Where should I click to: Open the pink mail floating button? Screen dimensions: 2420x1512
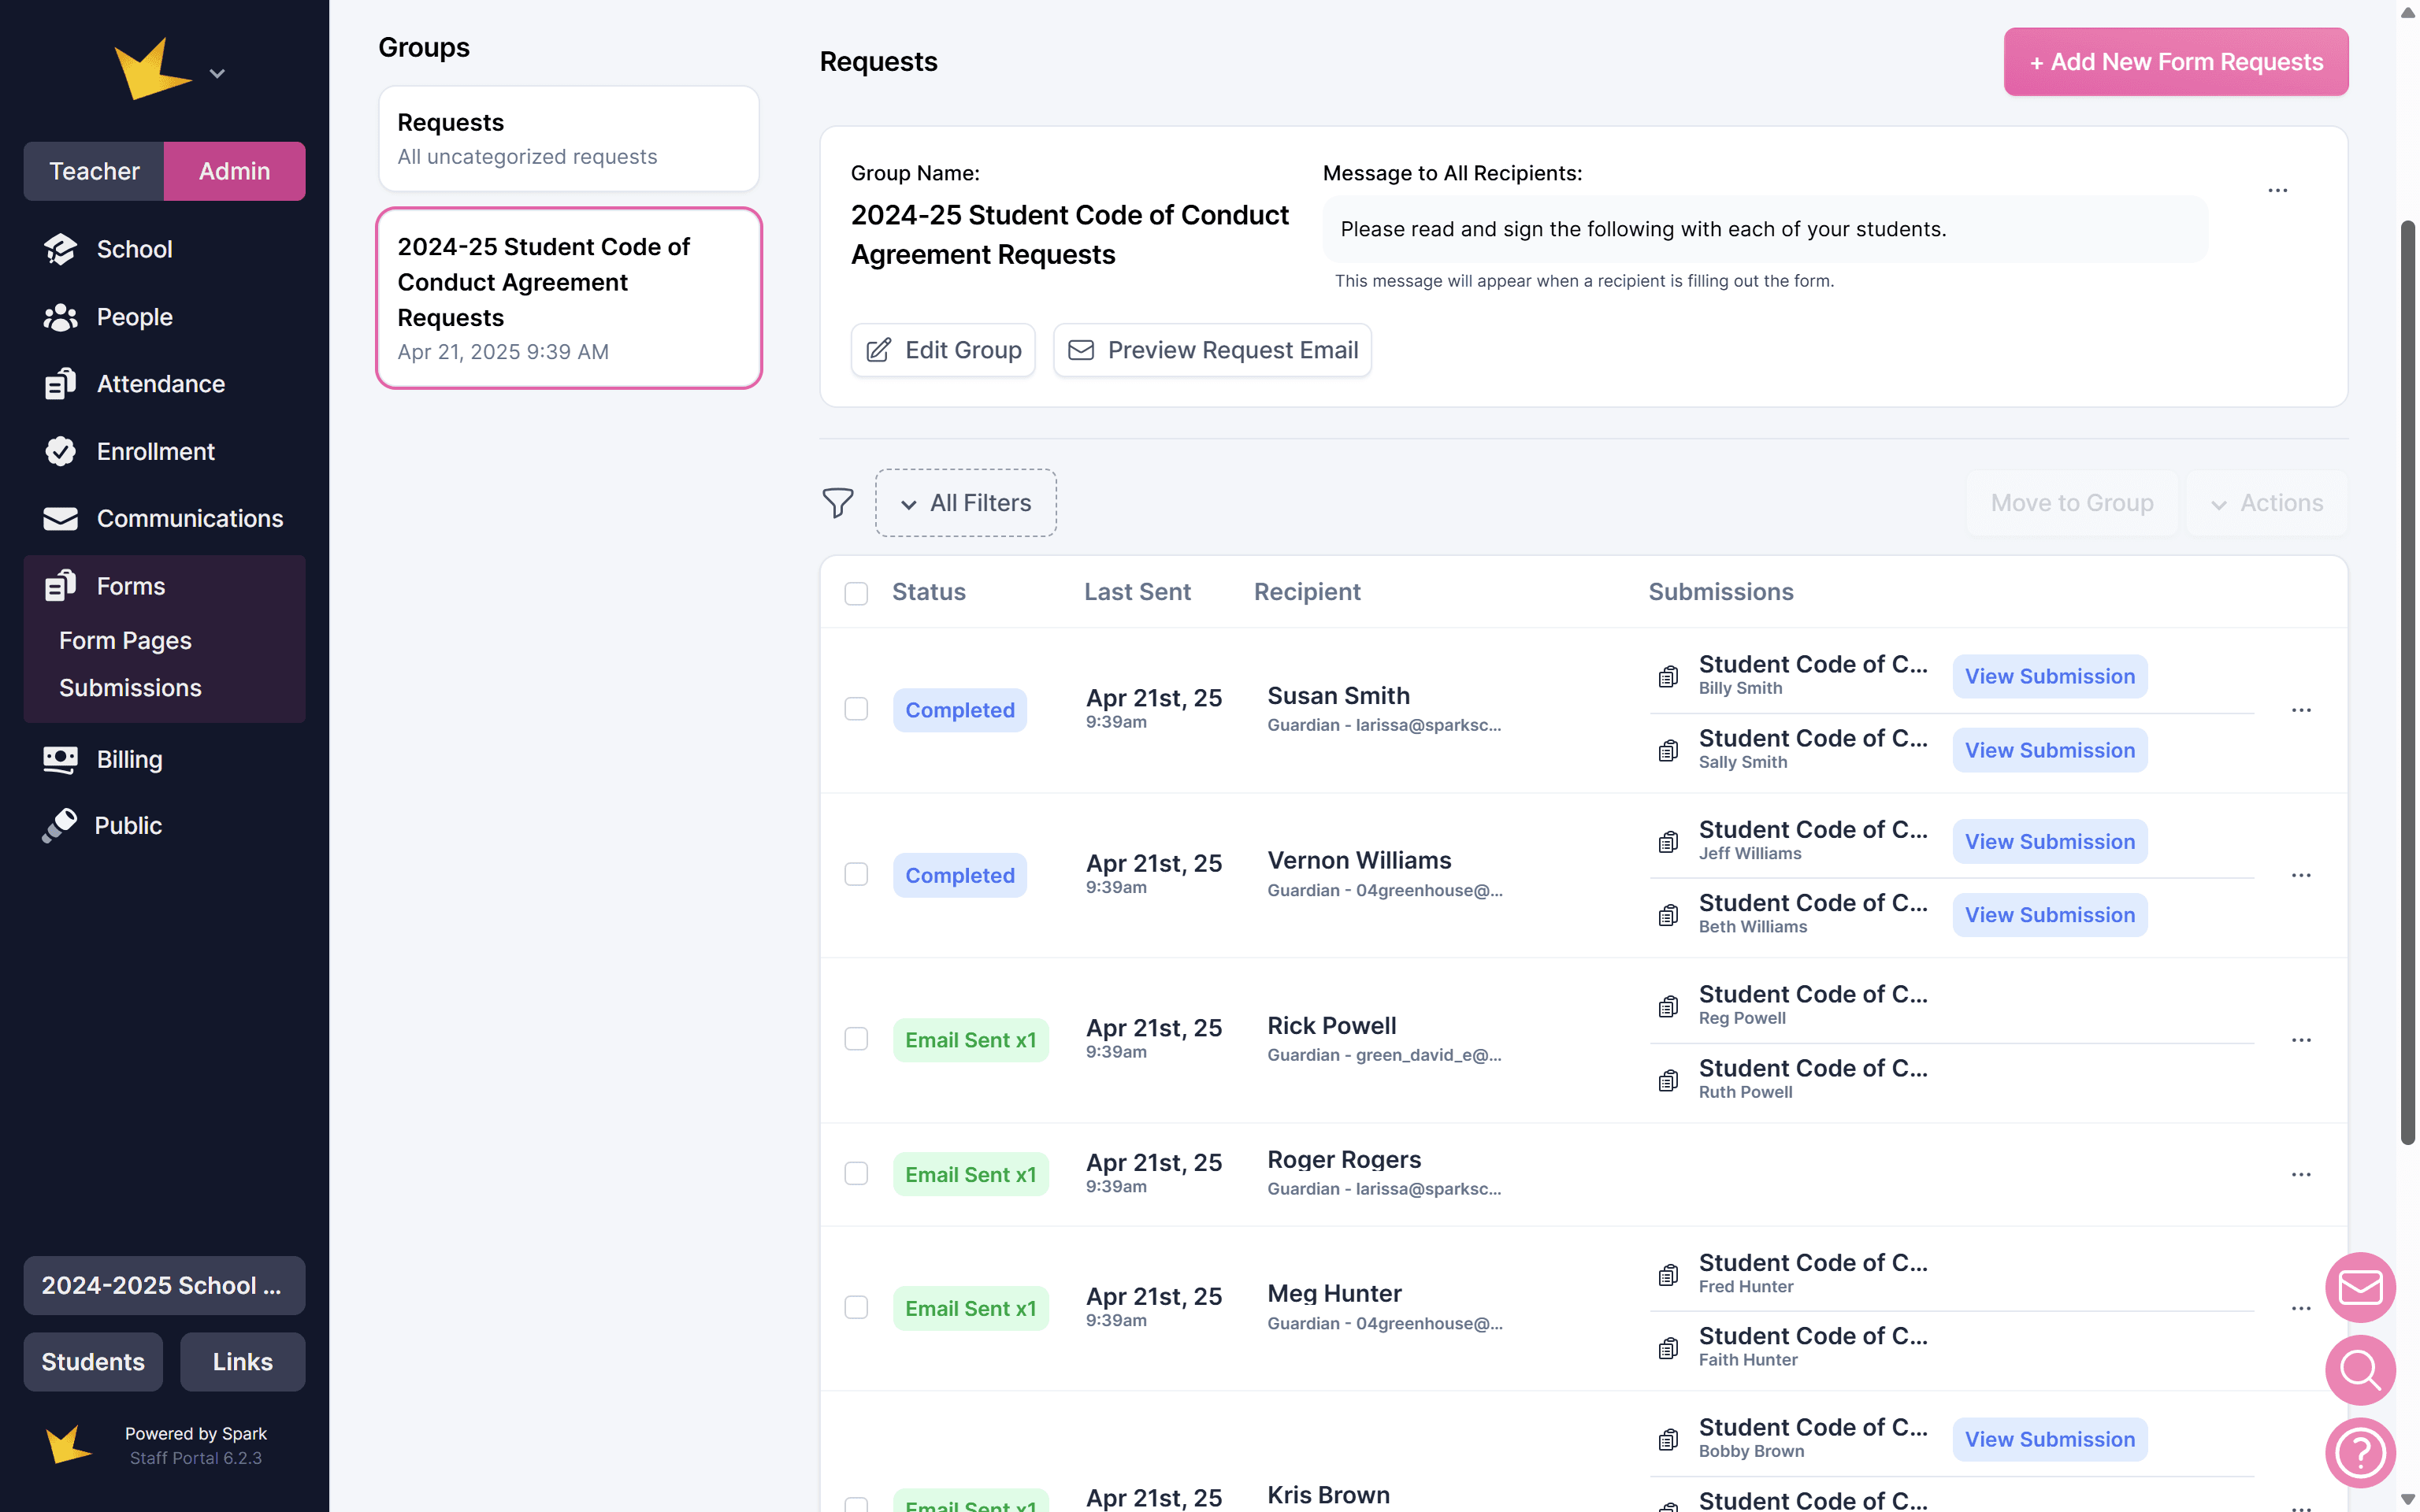click(x=2359, y=1287)
